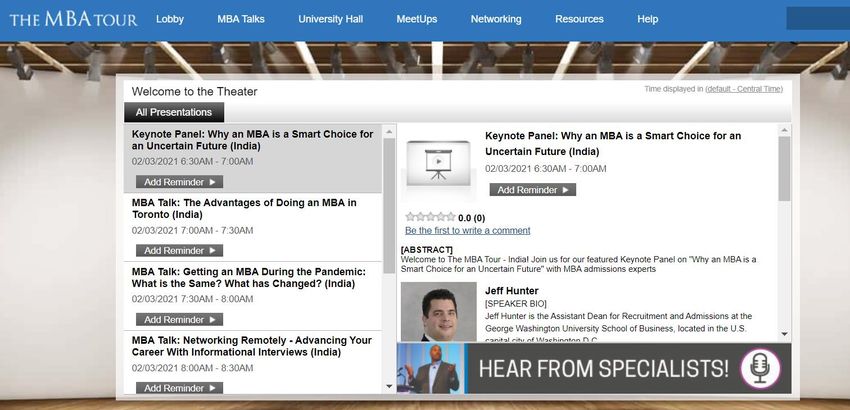850x410 pixels.
Task: Open University Hall
Action: click(x=331, y=19)
